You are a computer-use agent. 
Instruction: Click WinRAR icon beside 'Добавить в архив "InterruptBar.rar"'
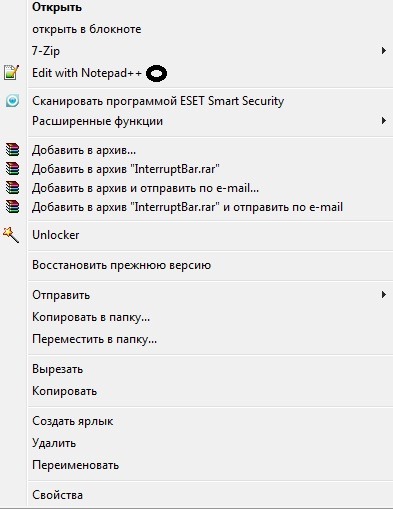12,169
